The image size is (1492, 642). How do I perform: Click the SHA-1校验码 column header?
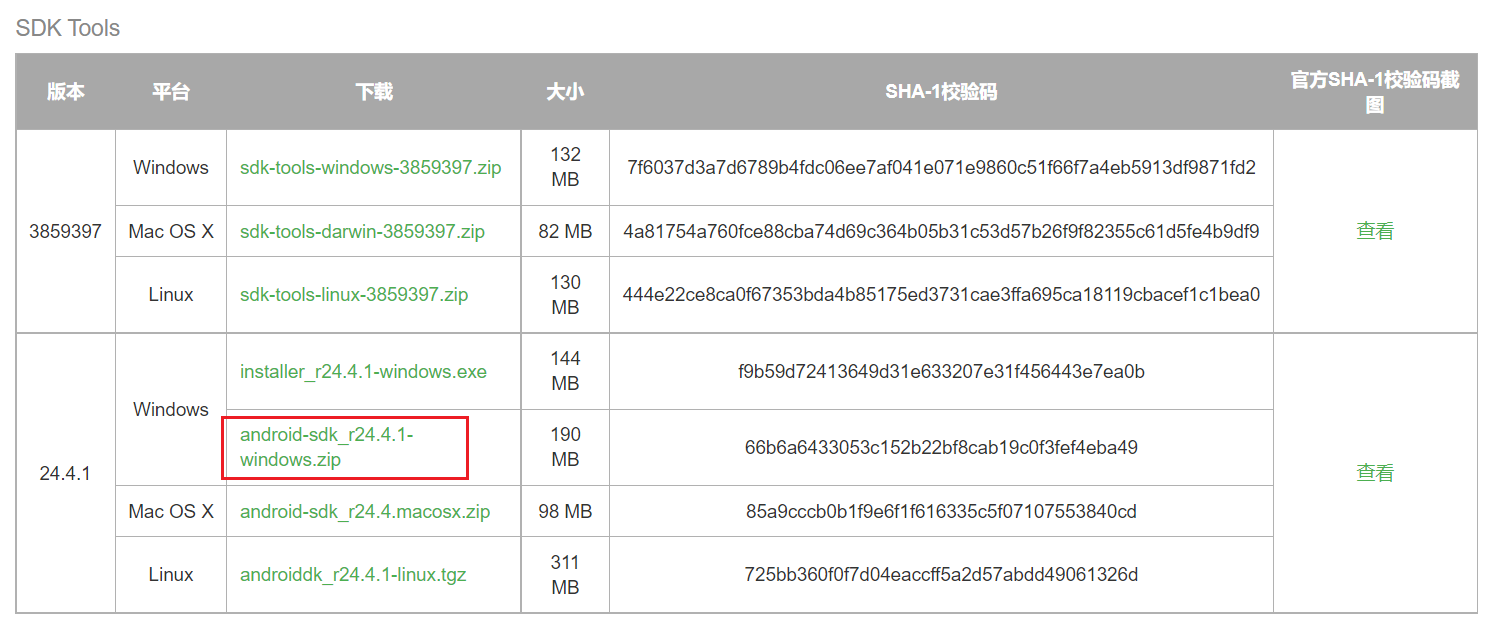pyautogui.click(x=941, y=92)
